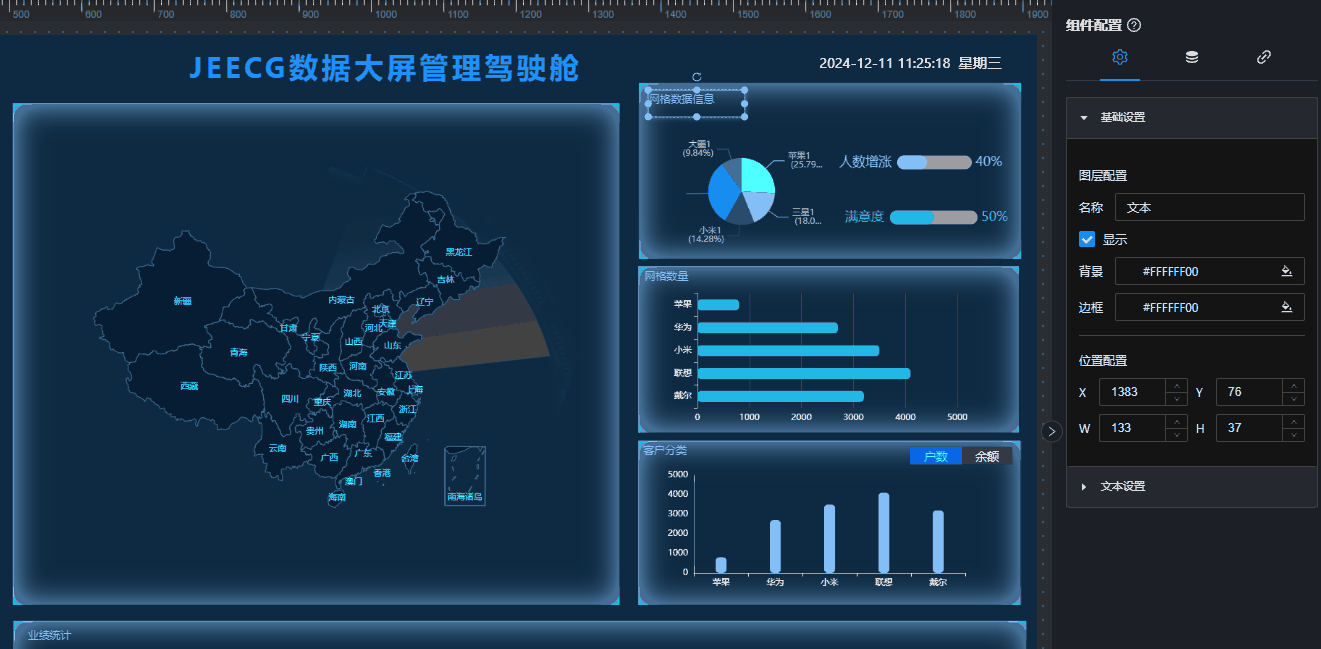Switch to the link interaction tab
This screenshot has width=1321, height=649.
(1264, 58)
